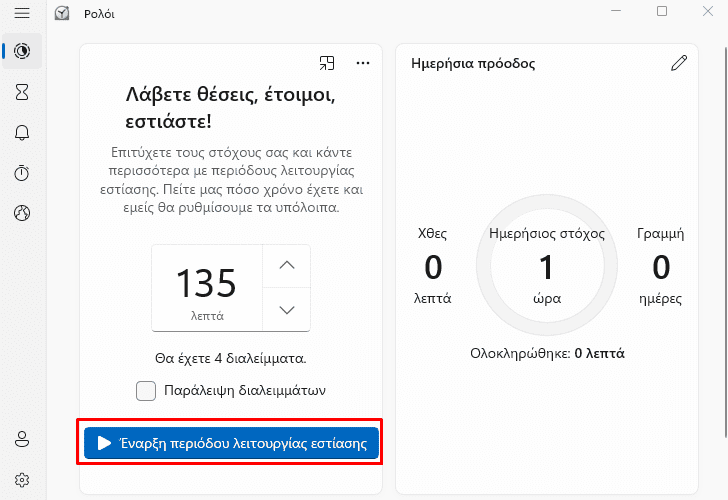Open the account sign-in icon
Viewport: 728px width, 500px height.
[22, 439]
